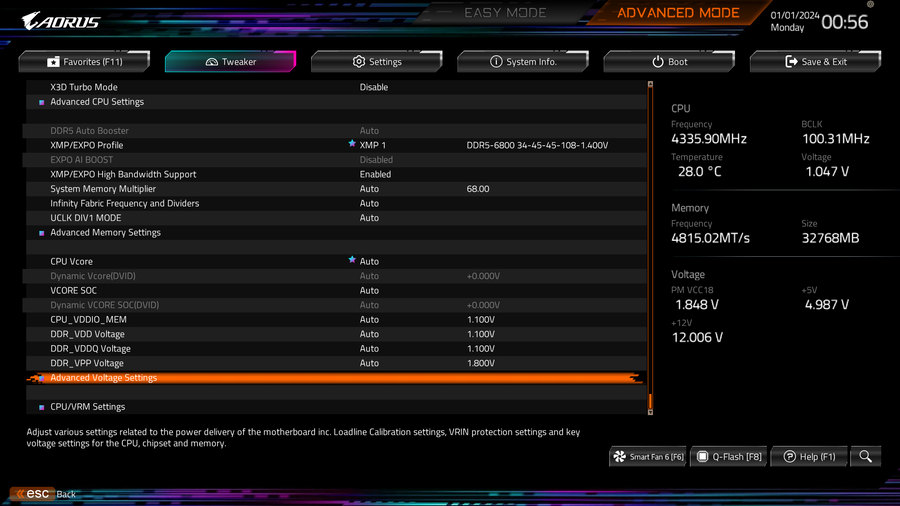Select the grayed EXPO AI BOOST row
The image size is (900, 506).
coord(336,160)
